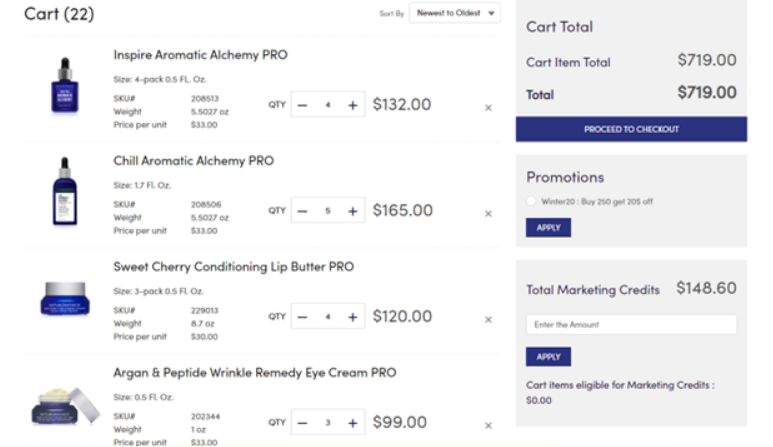The height and width of the screenshot is (447, 773).
Task: Decrease quantity of Chill Aromatic Alchemy PRO
Action: [303, 211]
